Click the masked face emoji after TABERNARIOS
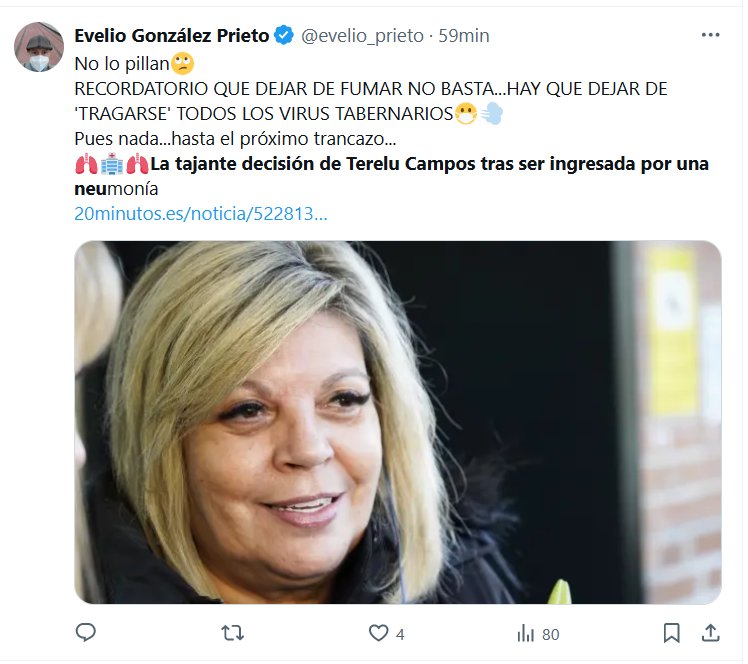 coord(466,114)
